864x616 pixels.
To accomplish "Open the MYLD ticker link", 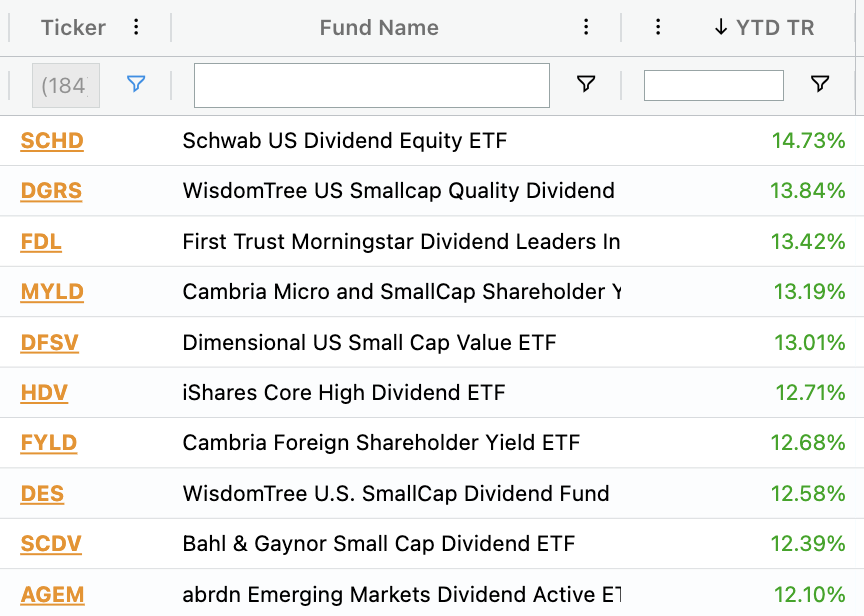I will click(x=52, y=292).
